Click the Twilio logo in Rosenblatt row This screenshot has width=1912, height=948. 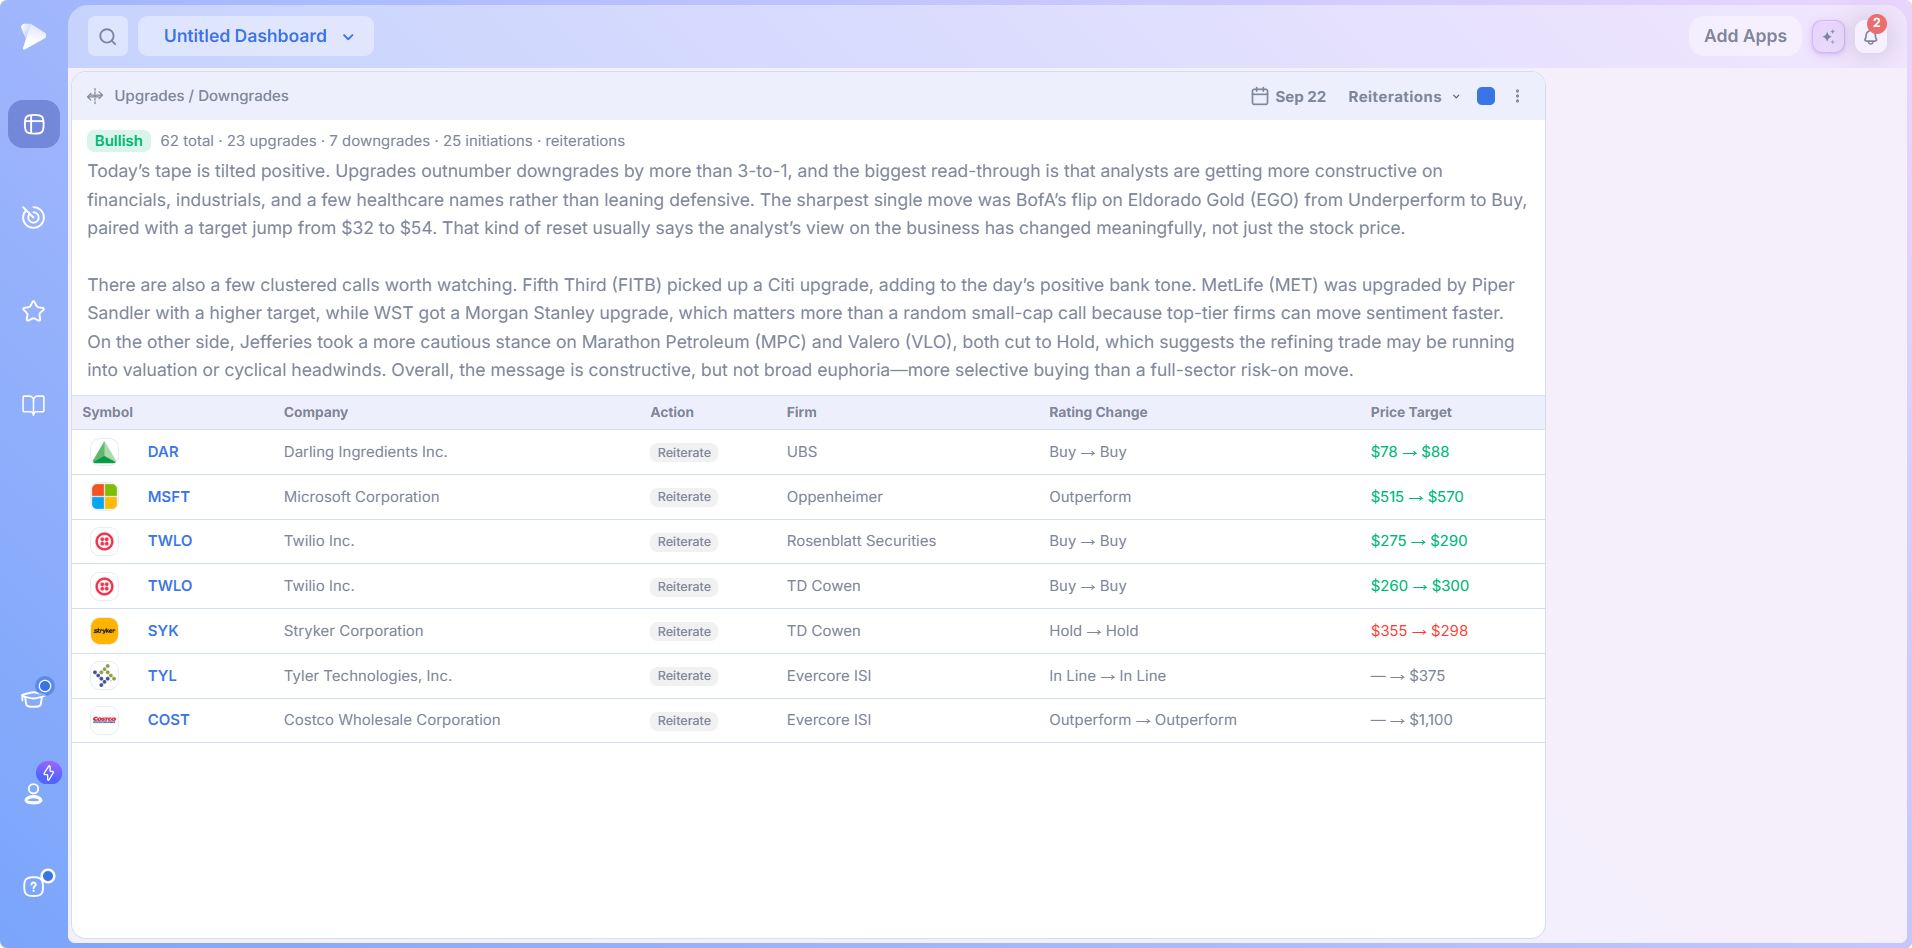tap(105, 541)
